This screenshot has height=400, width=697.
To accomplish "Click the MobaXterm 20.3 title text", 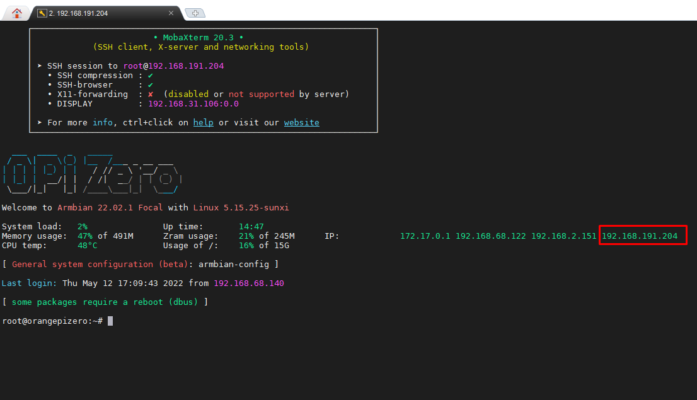I will click(x=198, y=38).
